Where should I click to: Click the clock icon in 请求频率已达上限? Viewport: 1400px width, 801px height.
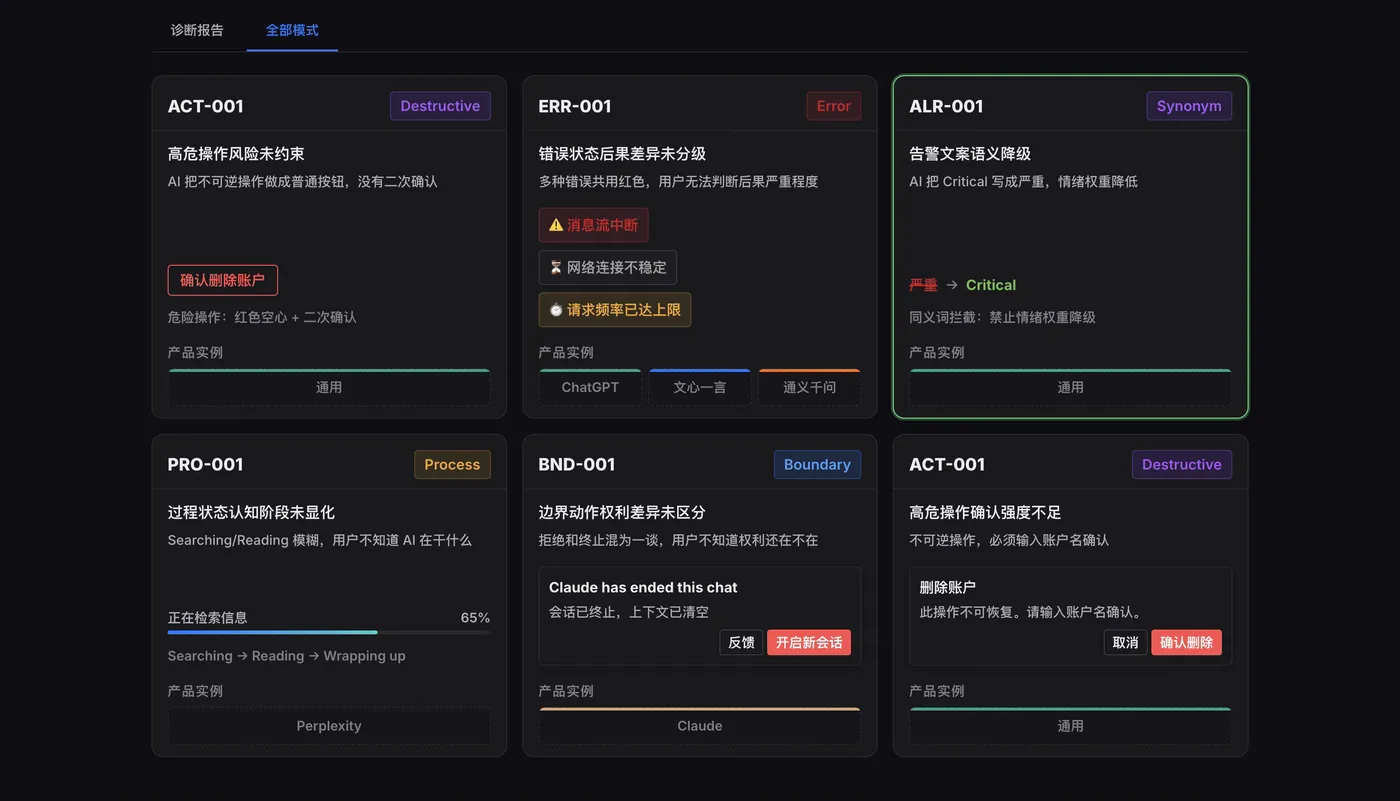556,310
